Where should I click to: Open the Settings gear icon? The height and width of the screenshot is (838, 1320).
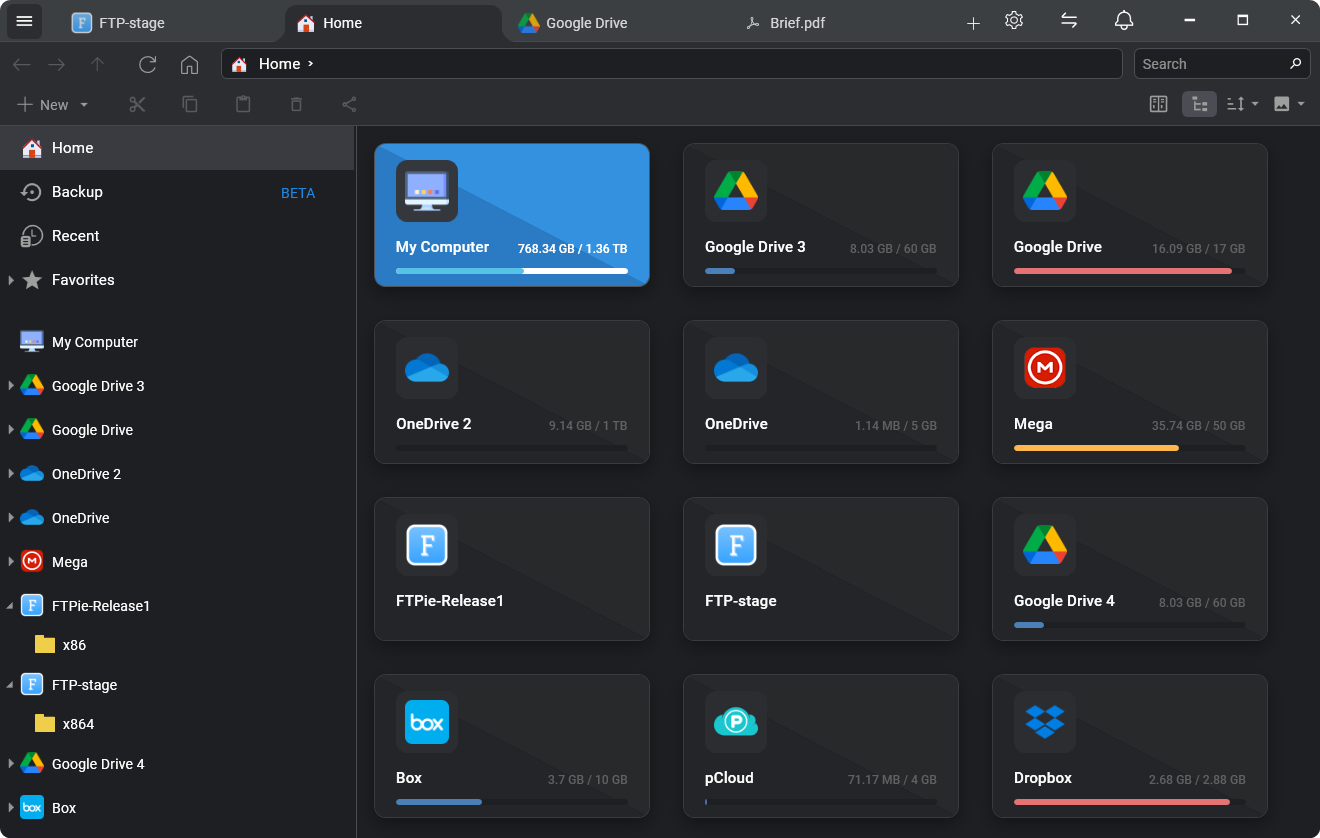(x=1013, y=20)
